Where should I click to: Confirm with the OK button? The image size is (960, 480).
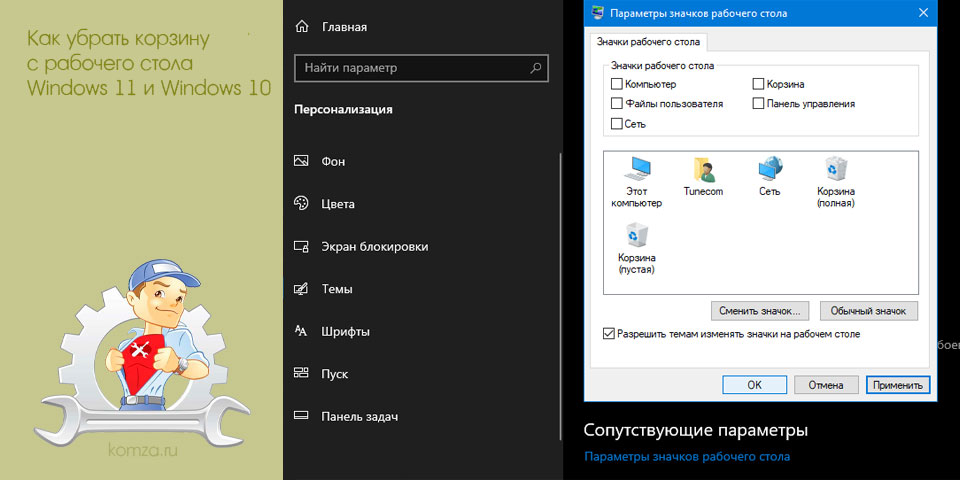pyautogui.click(x=754, y=385)
